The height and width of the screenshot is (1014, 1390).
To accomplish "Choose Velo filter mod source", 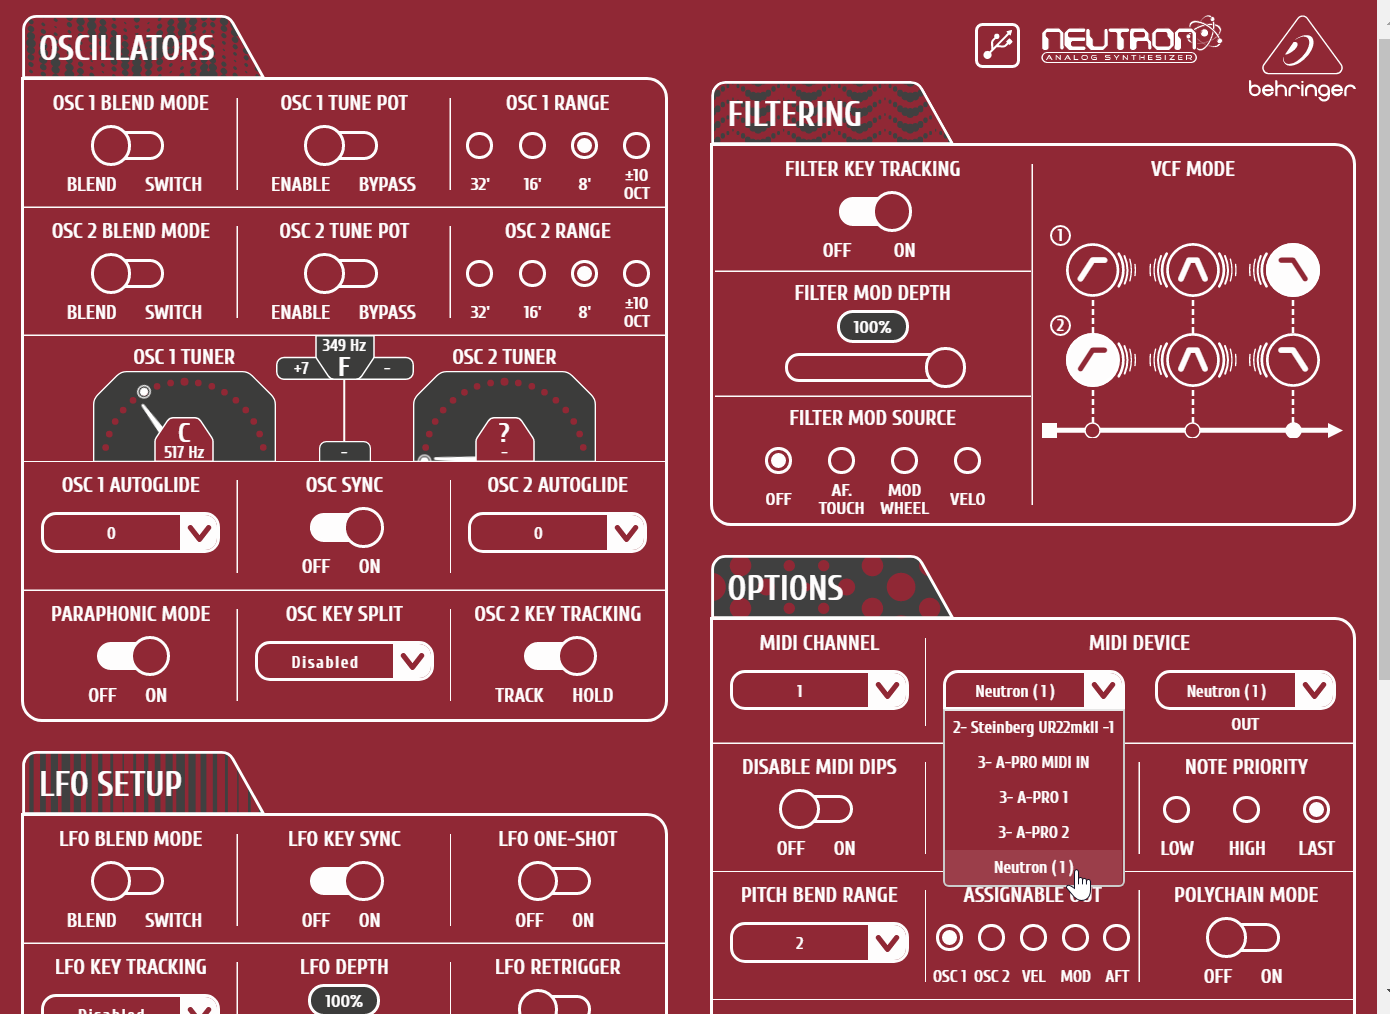I will click(967, 461).
